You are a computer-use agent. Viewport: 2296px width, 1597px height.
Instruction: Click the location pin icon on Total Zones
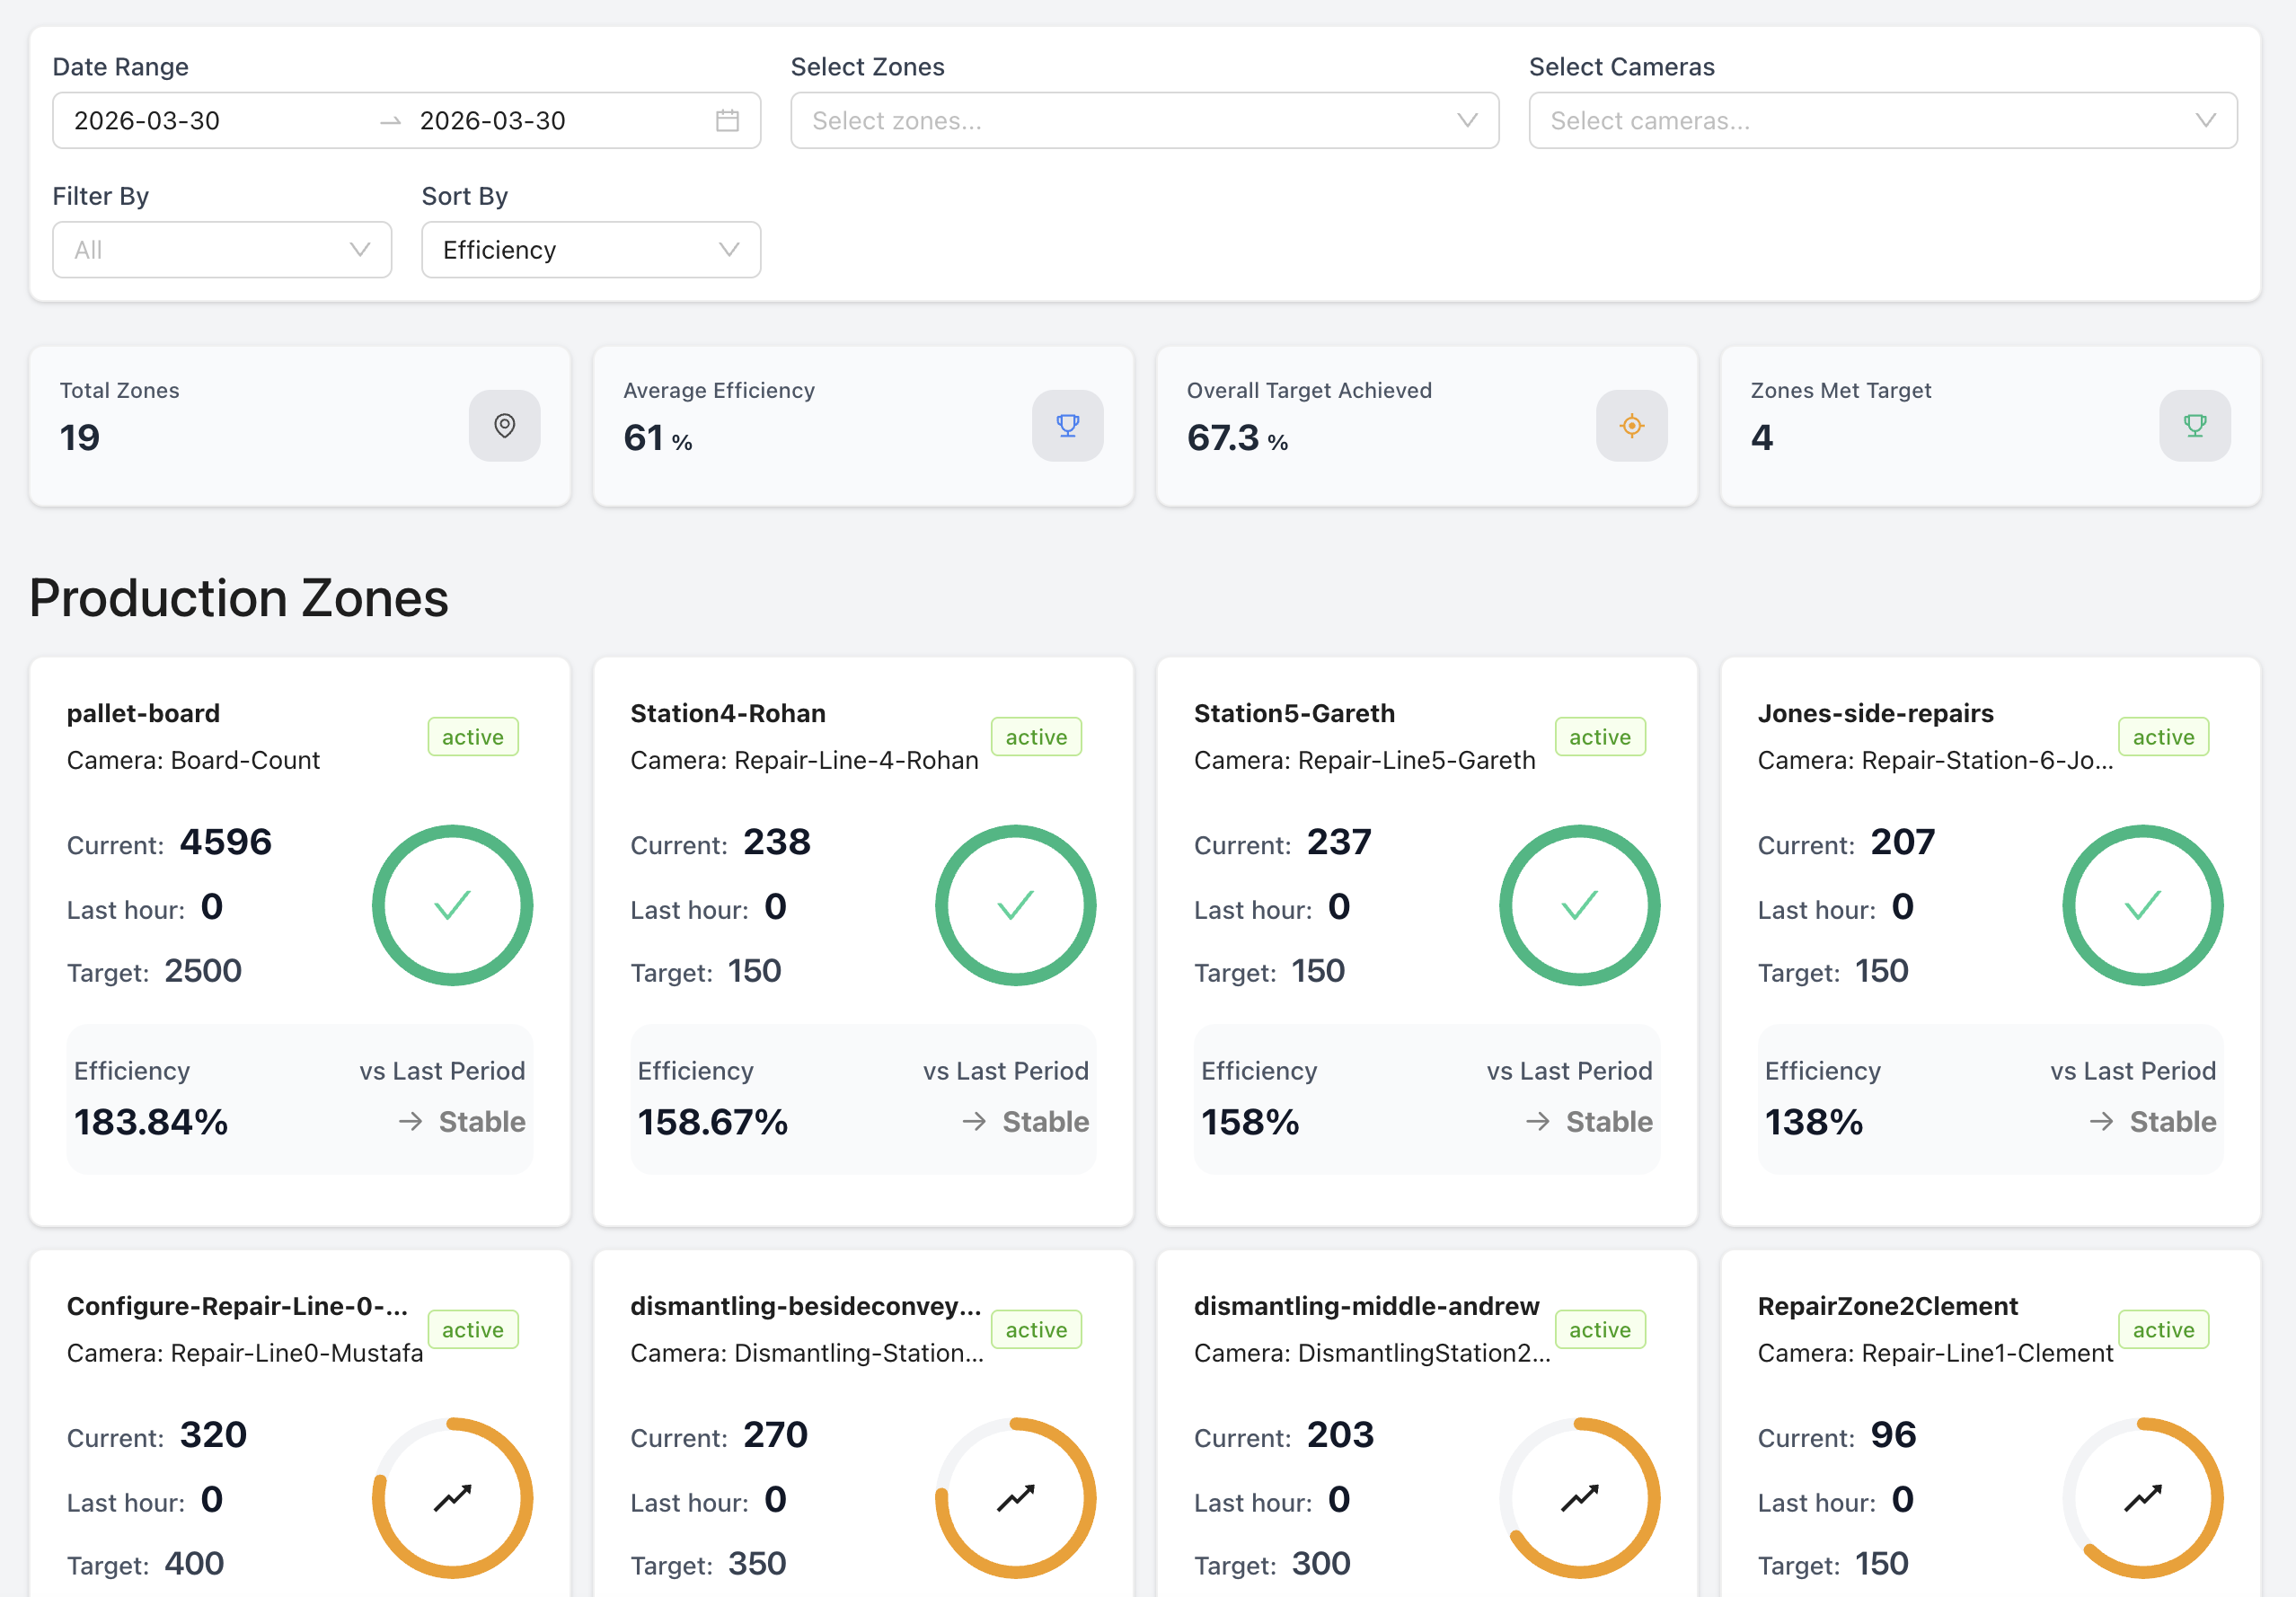click(504, 426)
